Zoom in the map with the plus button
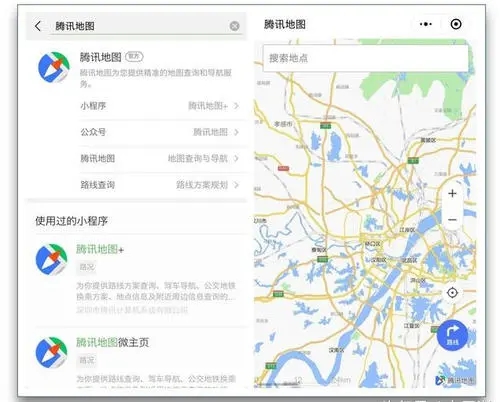500x402 pixels. [x=452, y=193]
